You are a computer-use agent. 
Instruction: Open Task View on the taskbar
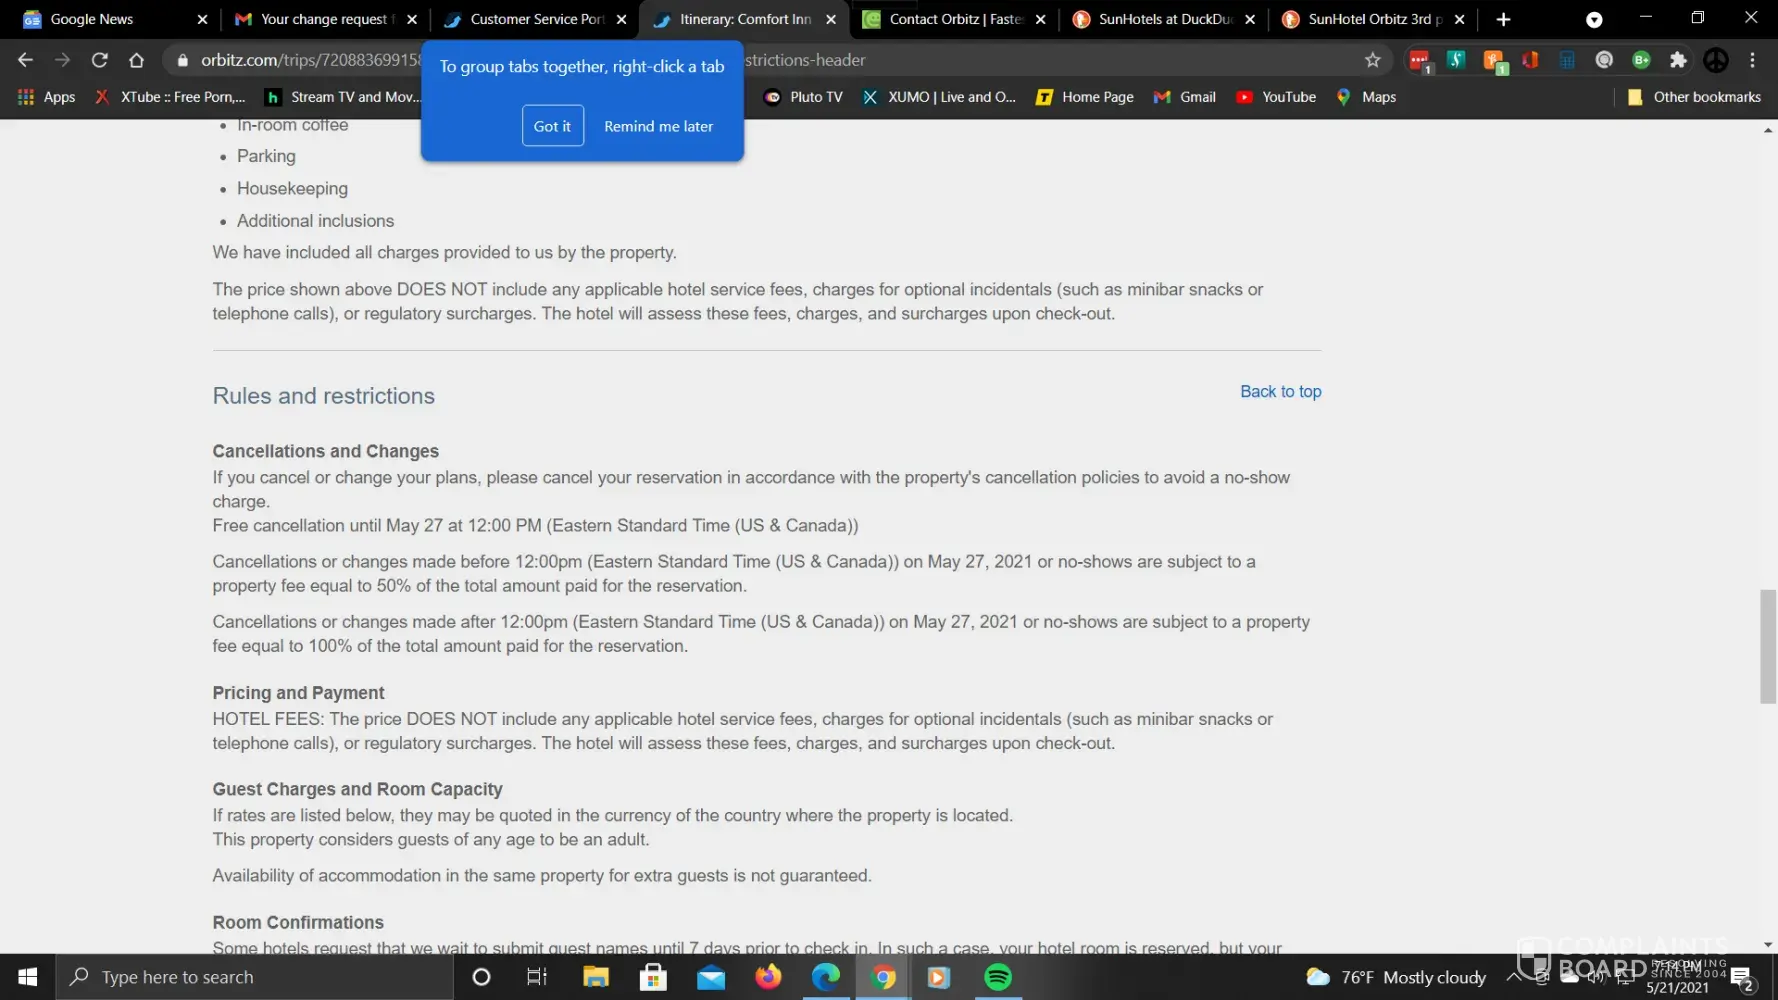point(537,977)
